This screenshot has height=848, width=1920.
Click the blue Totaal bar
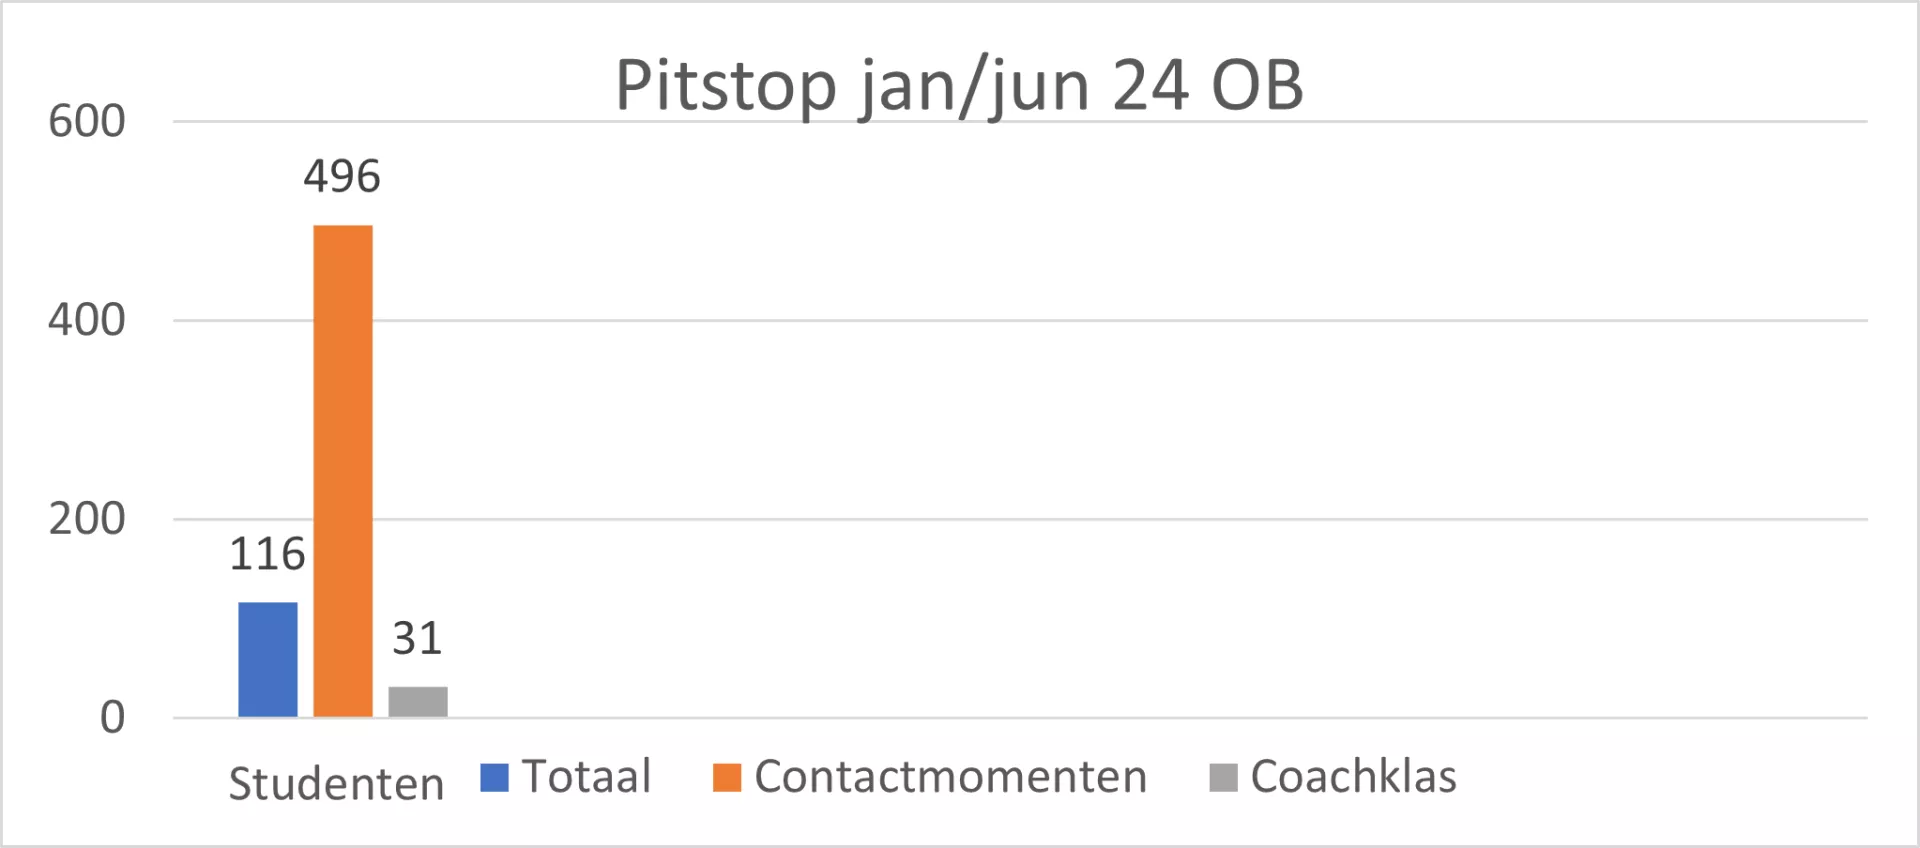click(268, 659)
